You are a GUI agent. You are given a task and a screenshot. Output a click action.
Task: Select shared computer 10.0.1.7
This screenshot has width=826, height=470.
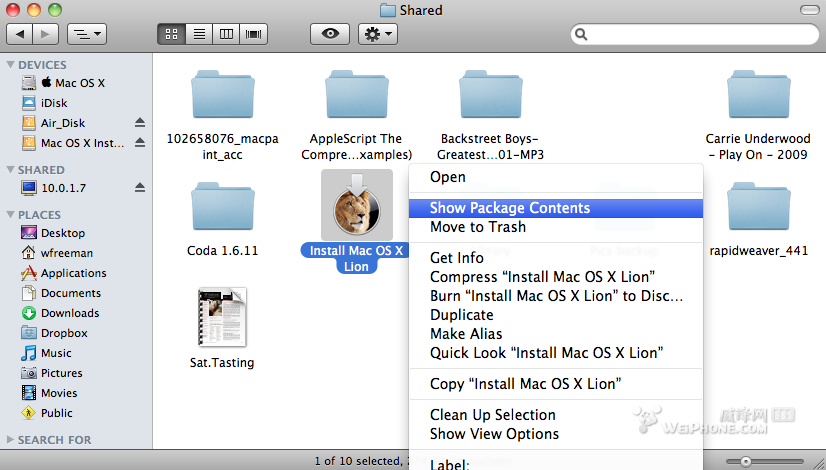(x=53, y=188)
